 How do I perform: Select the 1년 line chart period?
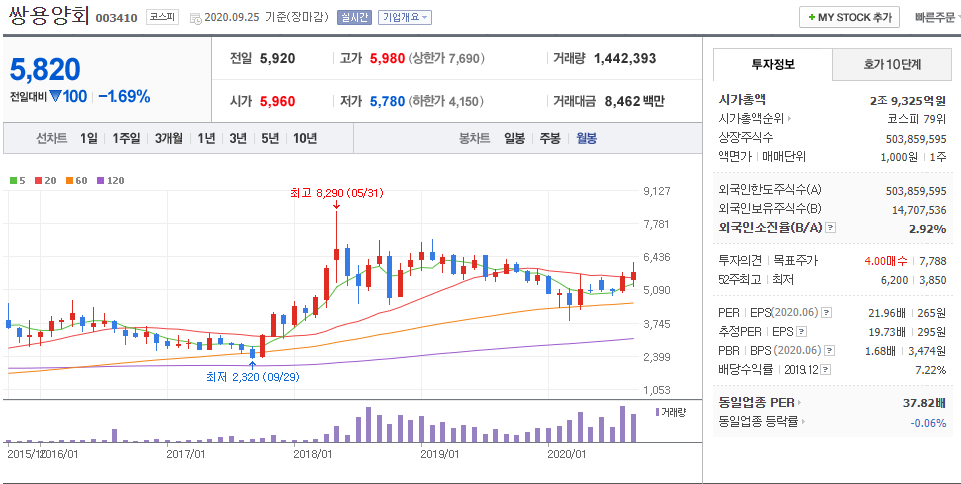(206, 138)
